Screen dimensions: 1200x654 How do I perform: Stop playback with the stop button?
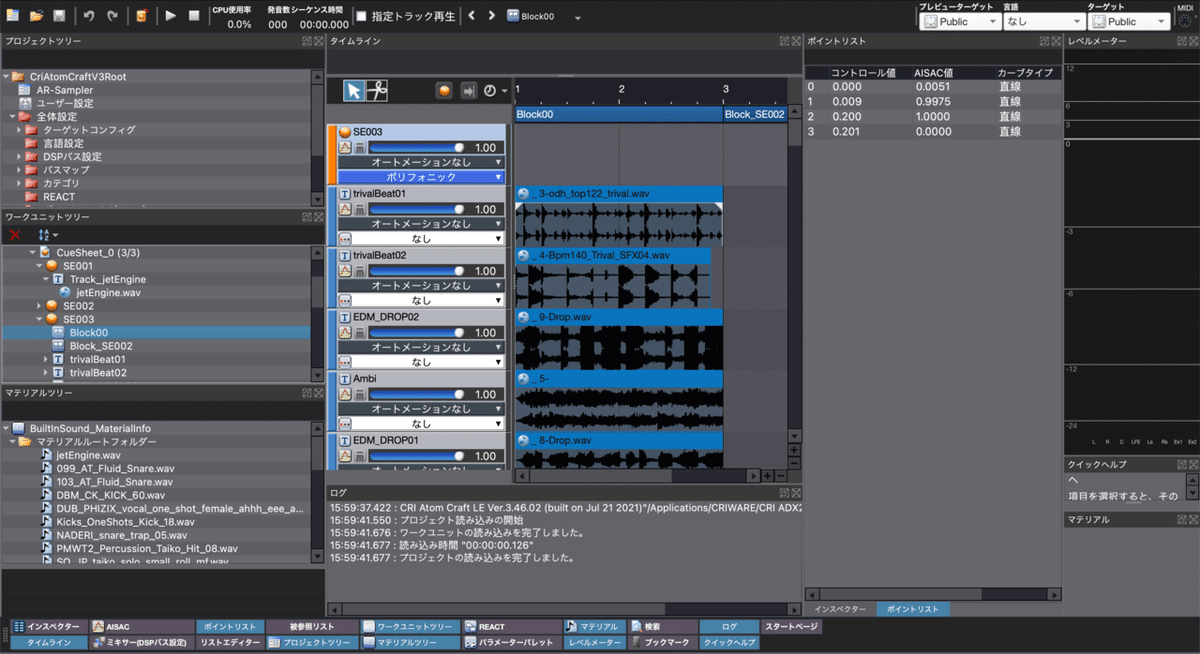click(x=194, y=16)
